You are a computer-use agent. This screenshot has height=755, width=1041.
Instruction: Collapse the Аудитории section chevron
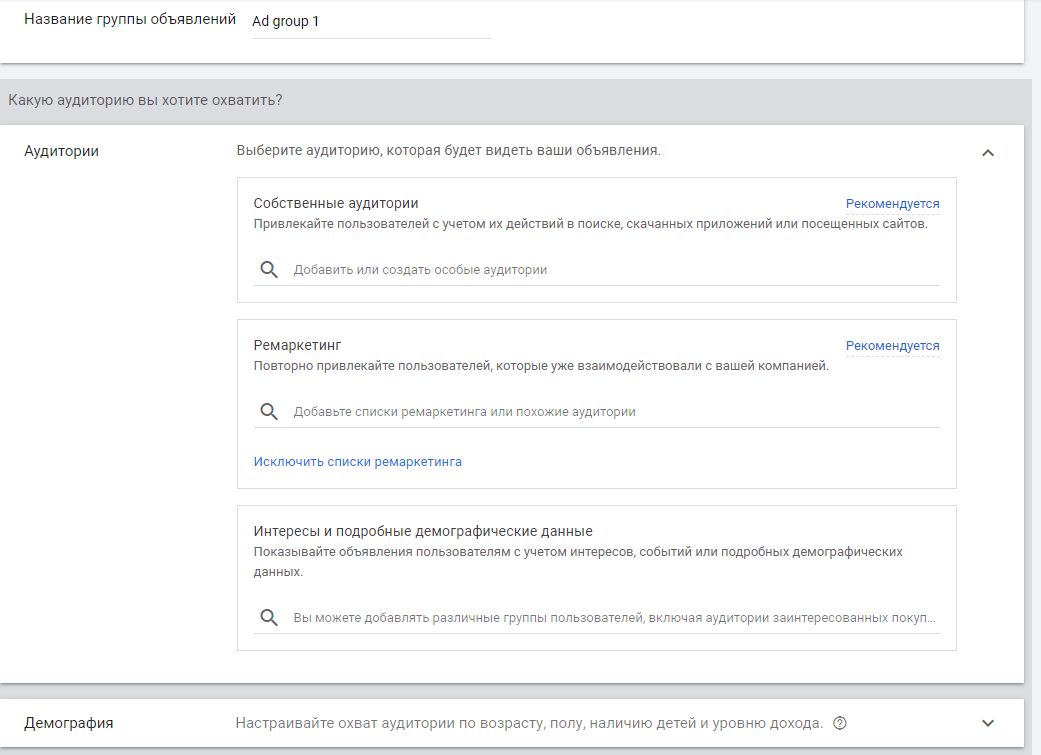coord(988,153)
